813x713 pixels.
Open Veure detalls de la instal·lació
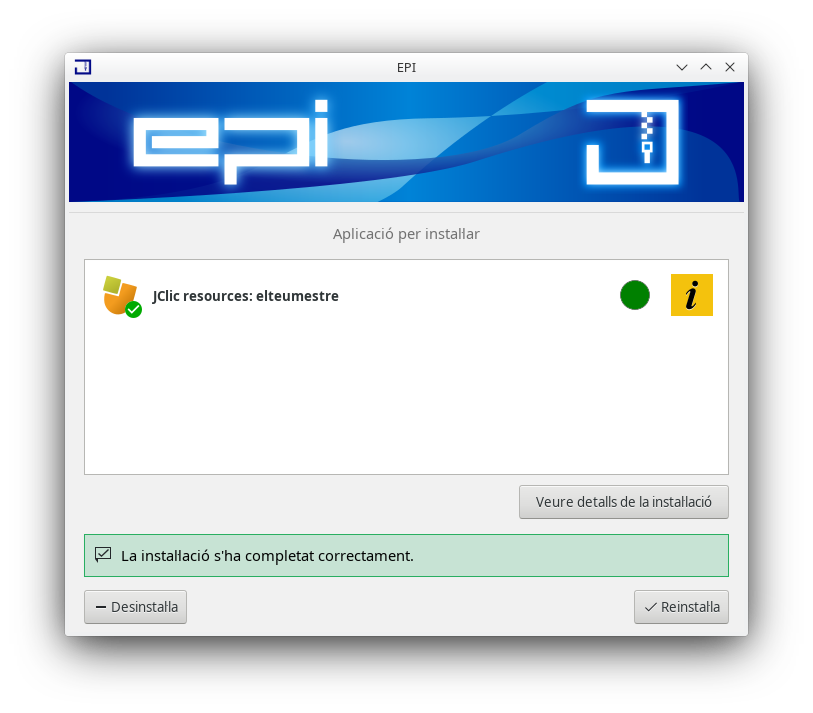click(x=624, y=501)
